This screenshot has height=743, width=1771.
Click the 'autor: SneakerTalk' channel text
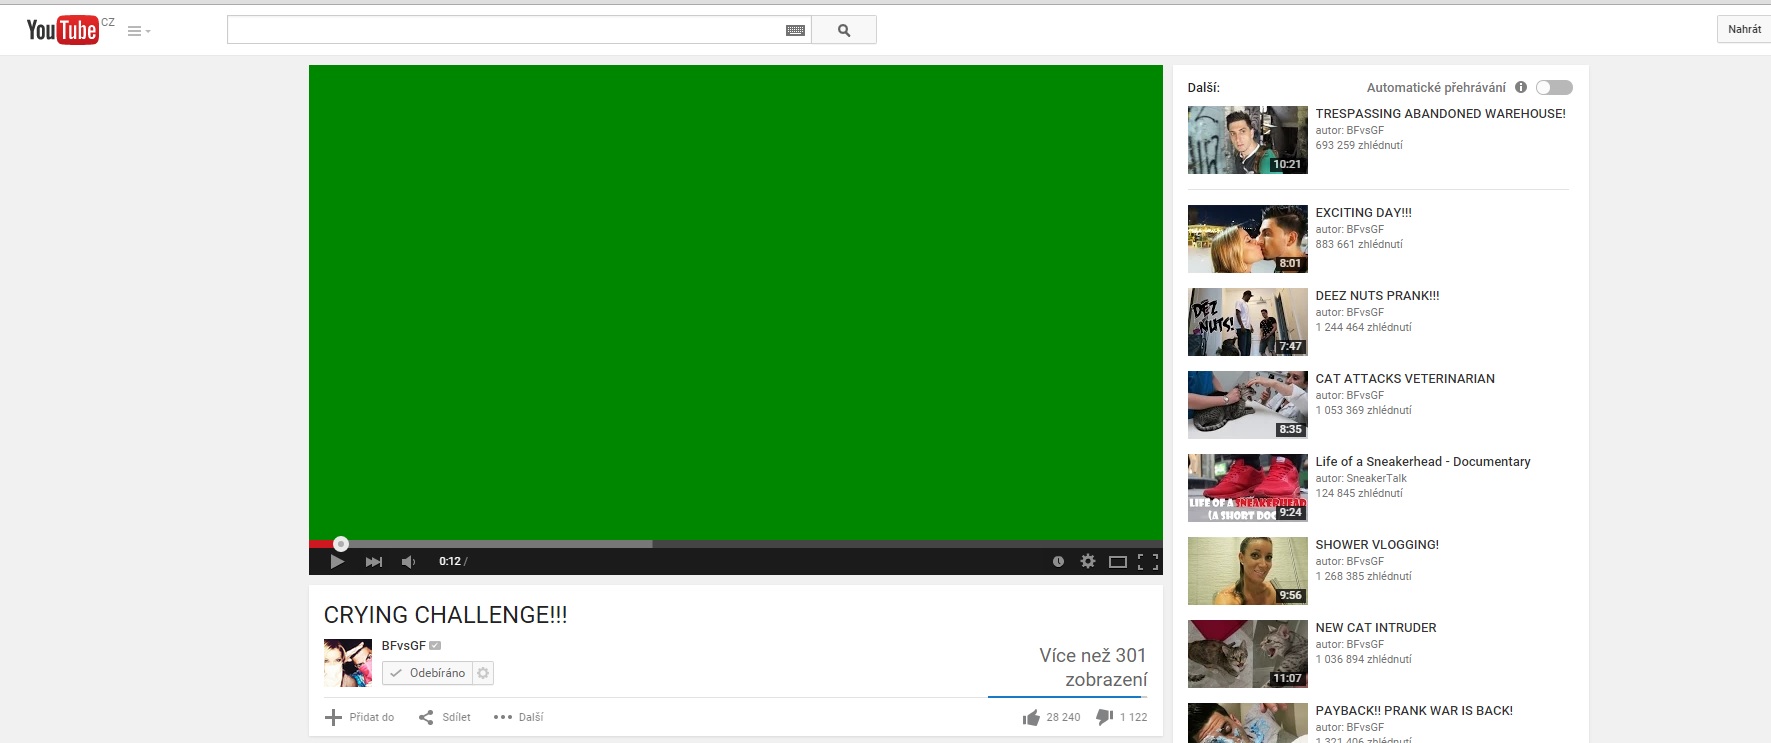[1361, 478]
